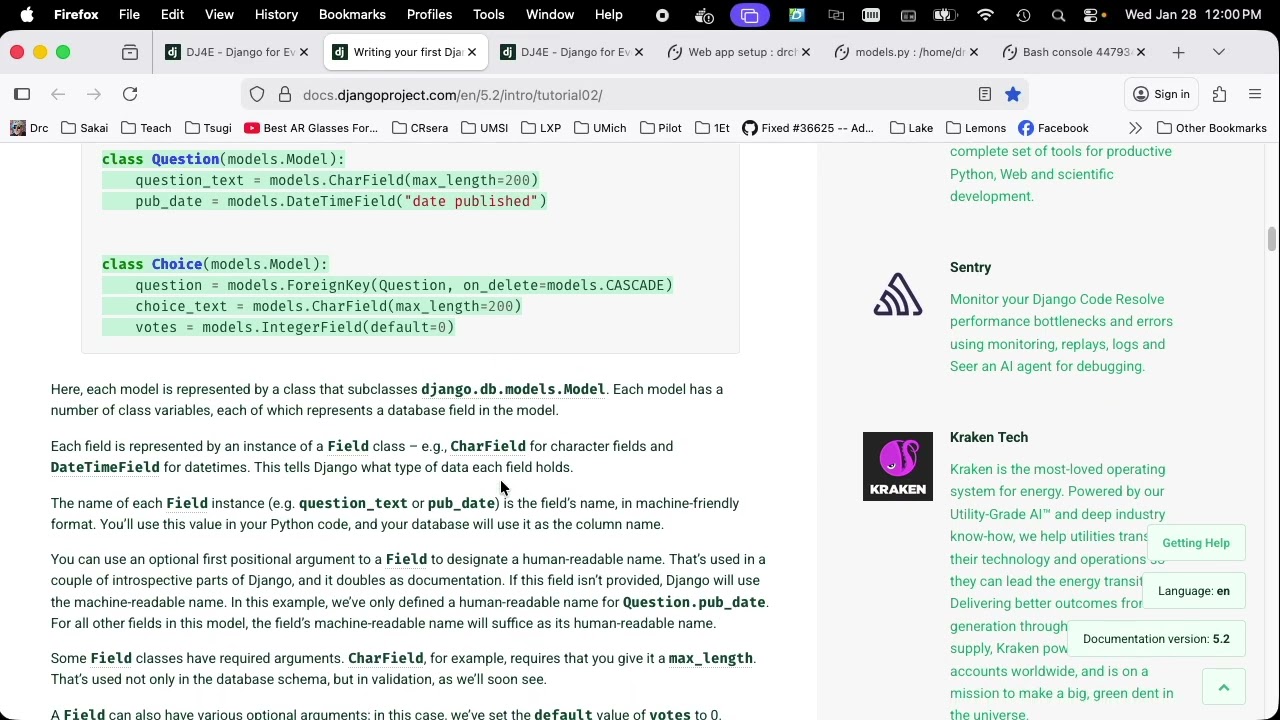Switch to the Bash console tab
The width and height of the screenshot is (1280, 720).
coord(1076,52)
